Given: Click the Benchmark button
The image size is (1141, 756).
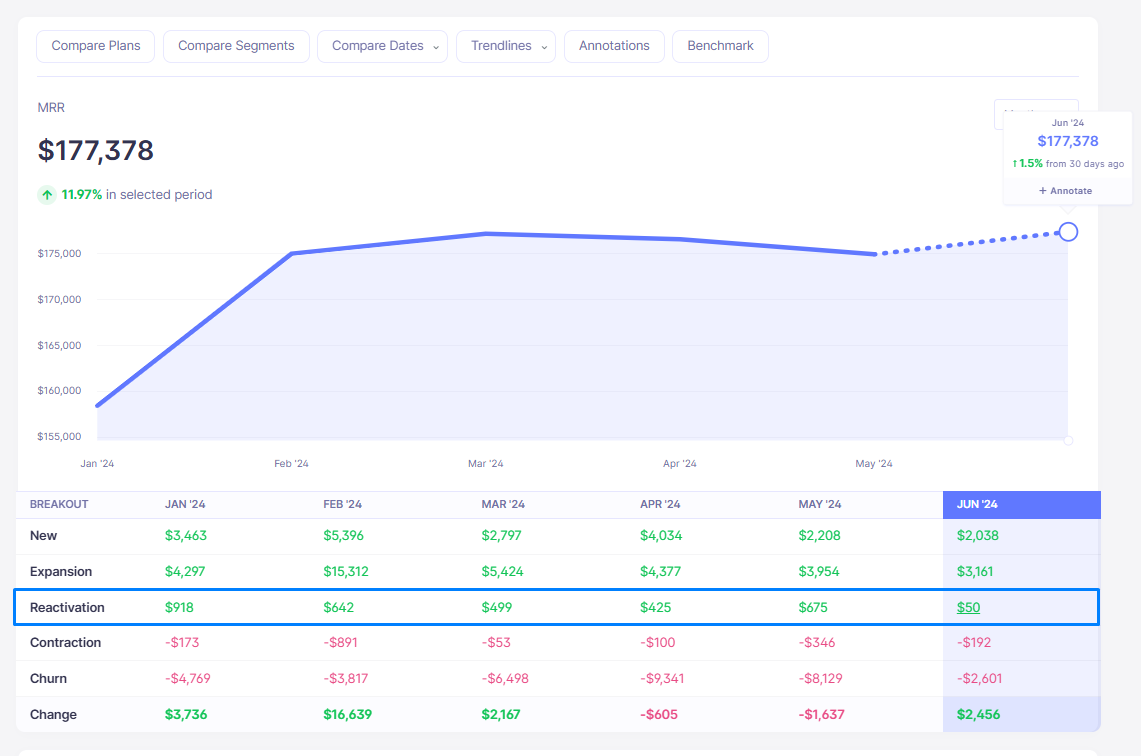Looking at the screenshot, I should (x=720, y=46).
